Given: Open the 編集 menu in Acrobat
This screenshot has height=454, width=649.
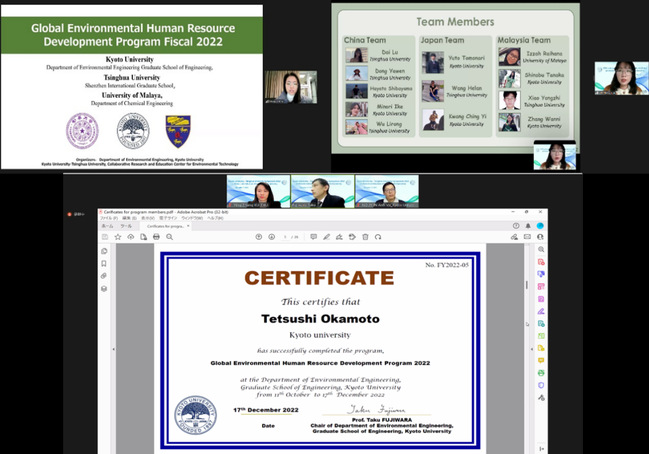Looking at the screenshot, I should tap(129, 218).
